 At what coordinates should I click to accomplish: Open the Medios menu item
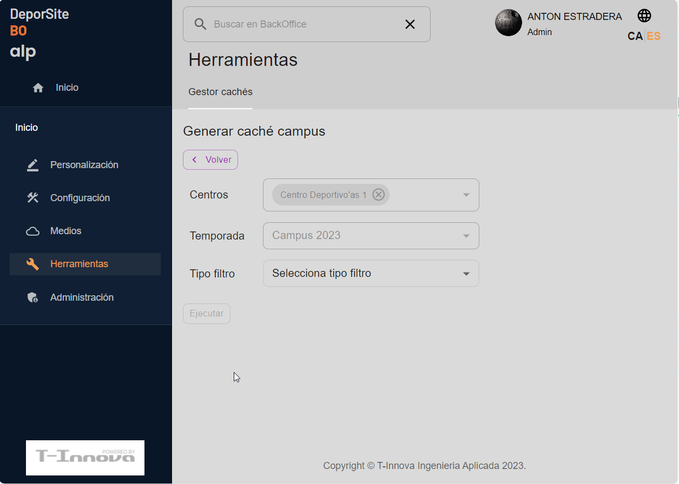(85, 231)
